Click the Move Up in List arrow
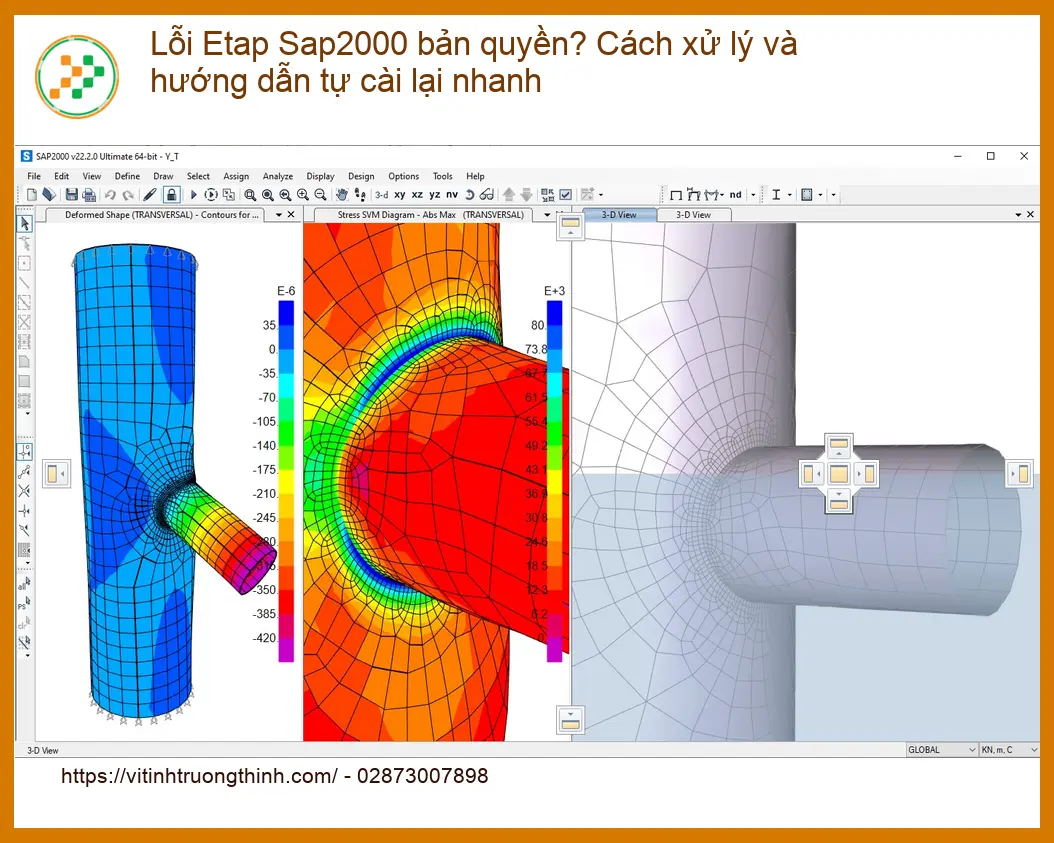The width and height of the screenshot is (1054, 843). pos(509,195)
